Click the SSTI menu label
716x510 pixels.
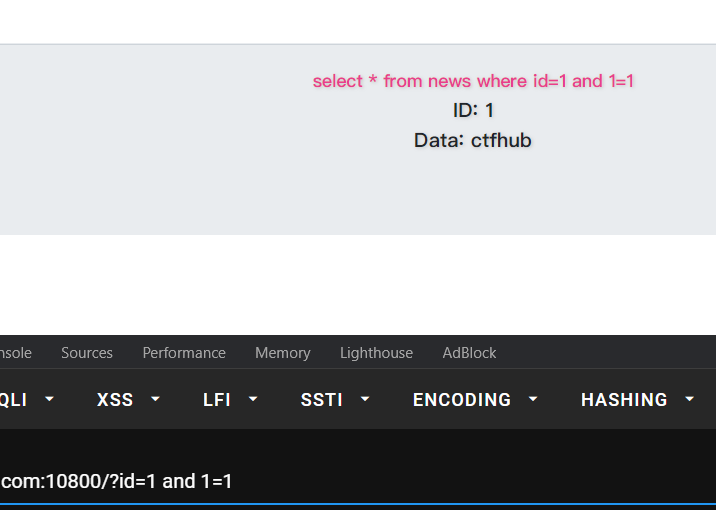[x=321, y=400]
